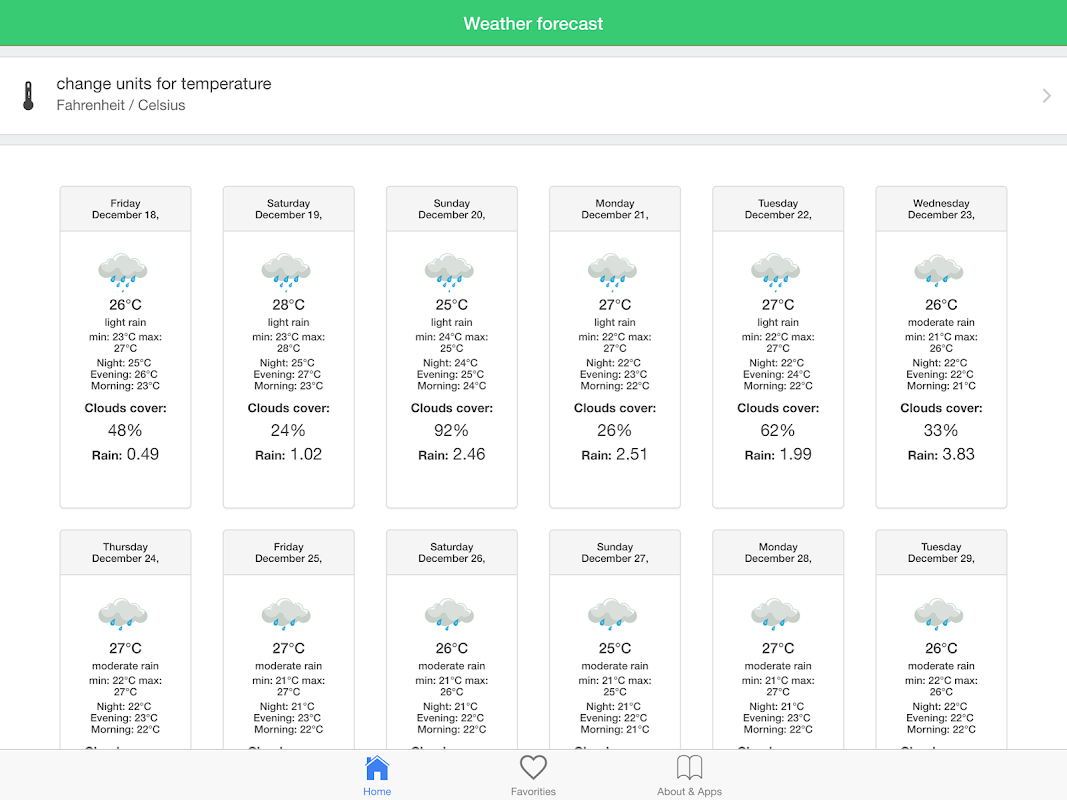The height and width of the screenshot is (800, 1067).
Task: Click rain cloud icon for Wednesday December 23
Action: [940, 270]
